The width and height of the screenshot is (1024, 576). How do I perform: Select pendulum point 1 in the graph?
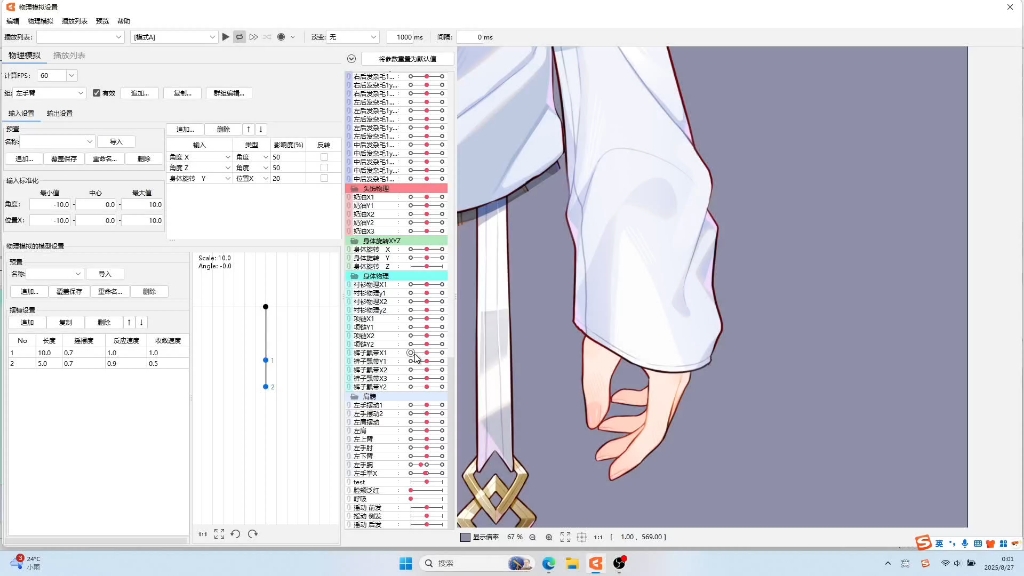pos(266,360)
